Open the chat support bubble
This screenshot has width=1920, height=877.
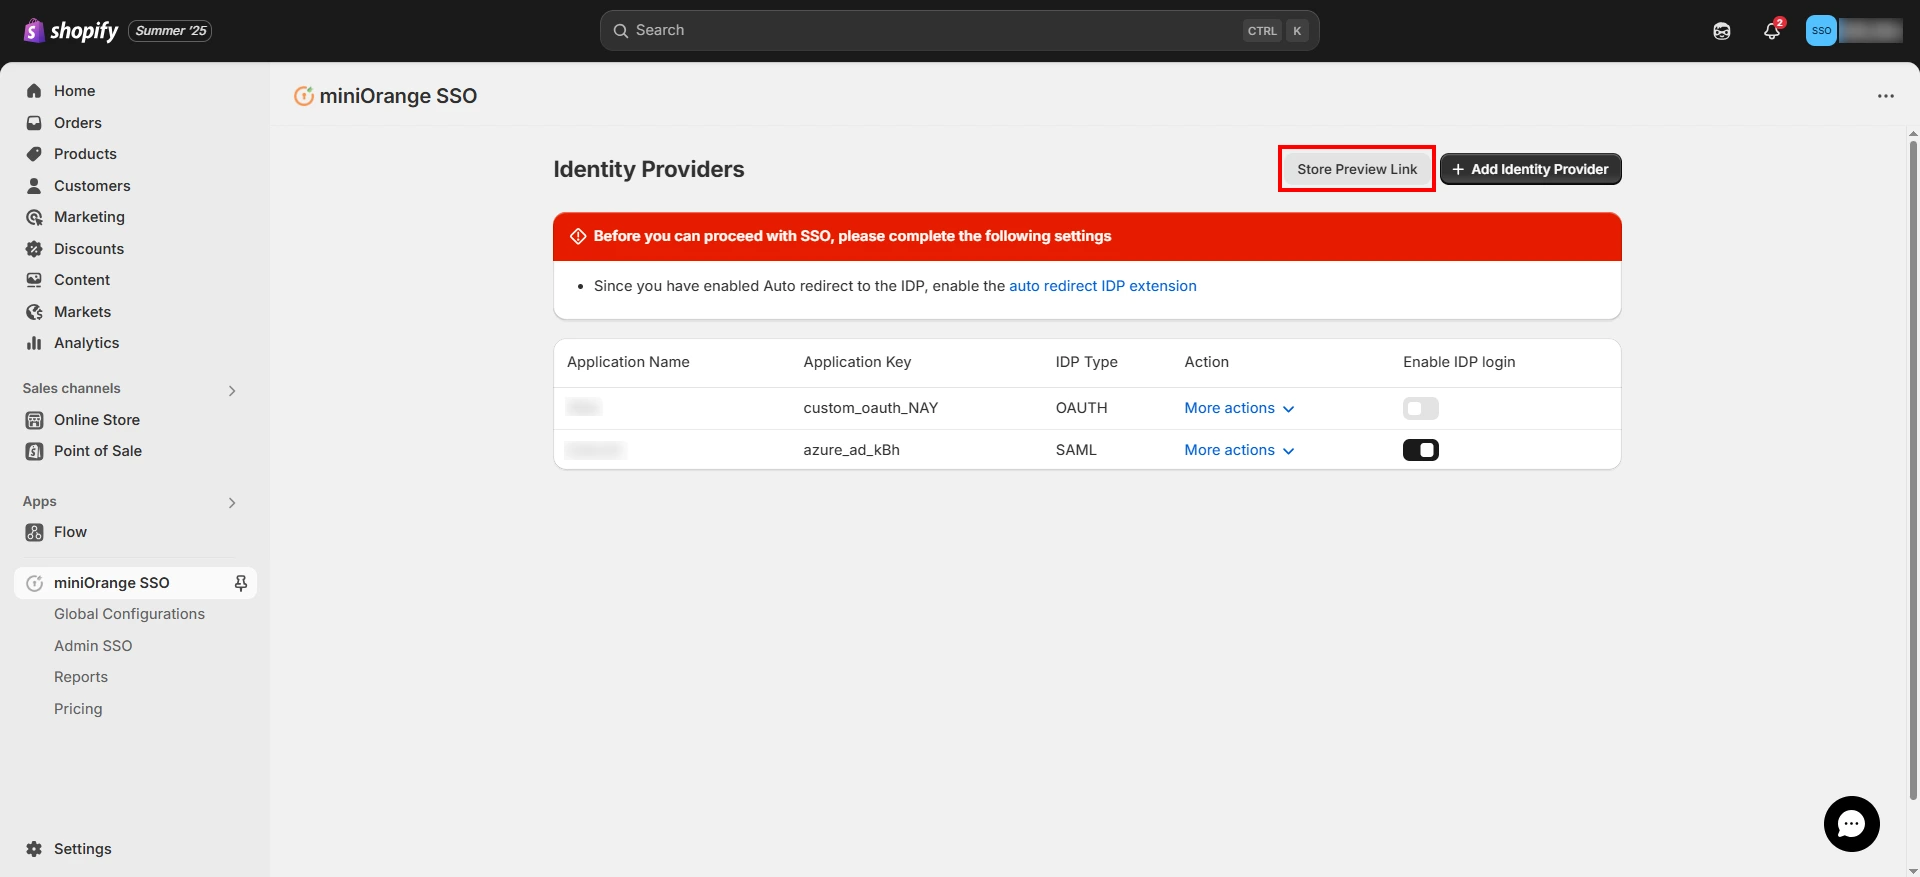point(1852,824)
